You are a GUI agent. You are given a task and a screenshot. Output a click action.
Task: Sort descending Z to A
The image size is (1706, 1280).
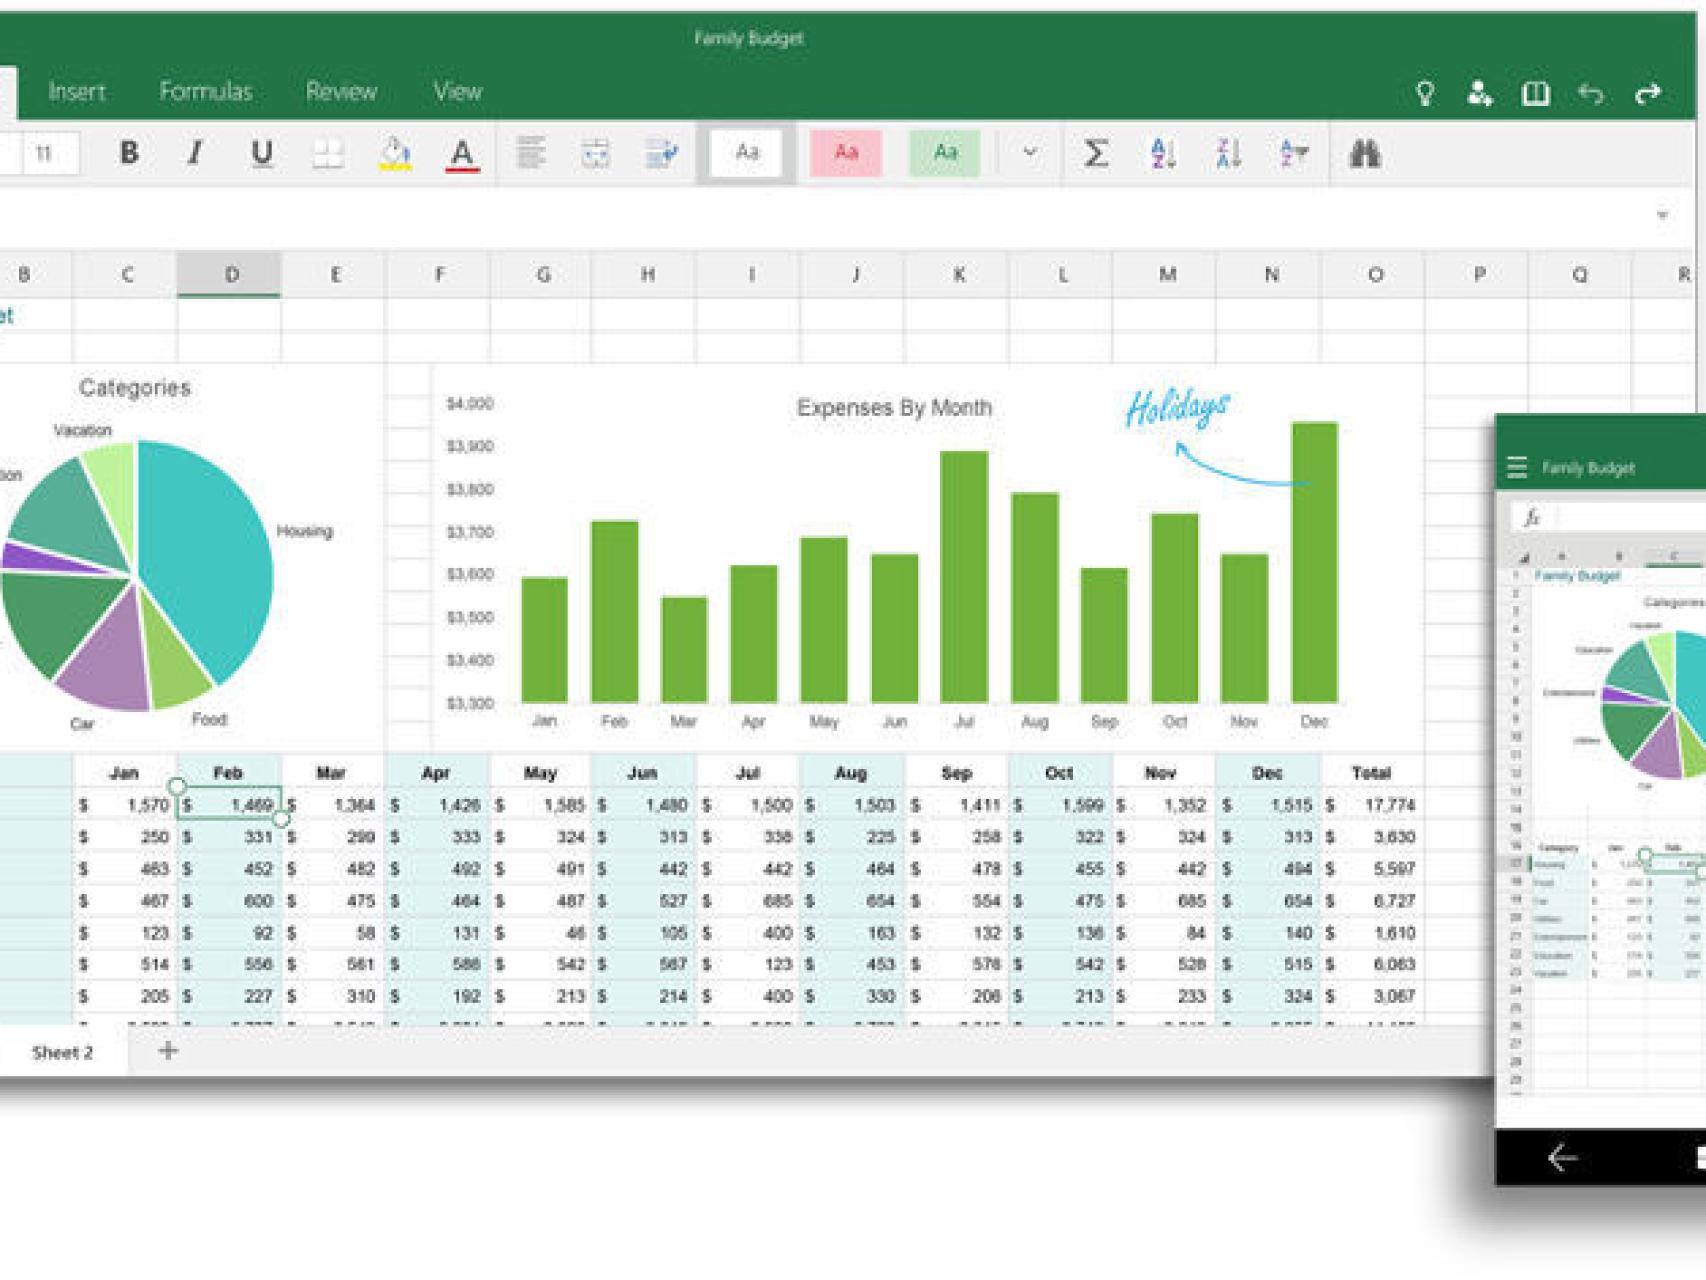(x=1228, y=153)
